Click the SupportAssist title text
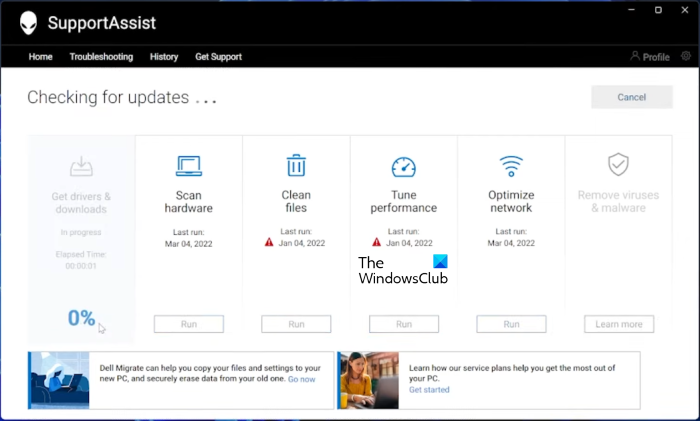Image resolution: width=700 pixels, height=421 pixels. (102, 23)
